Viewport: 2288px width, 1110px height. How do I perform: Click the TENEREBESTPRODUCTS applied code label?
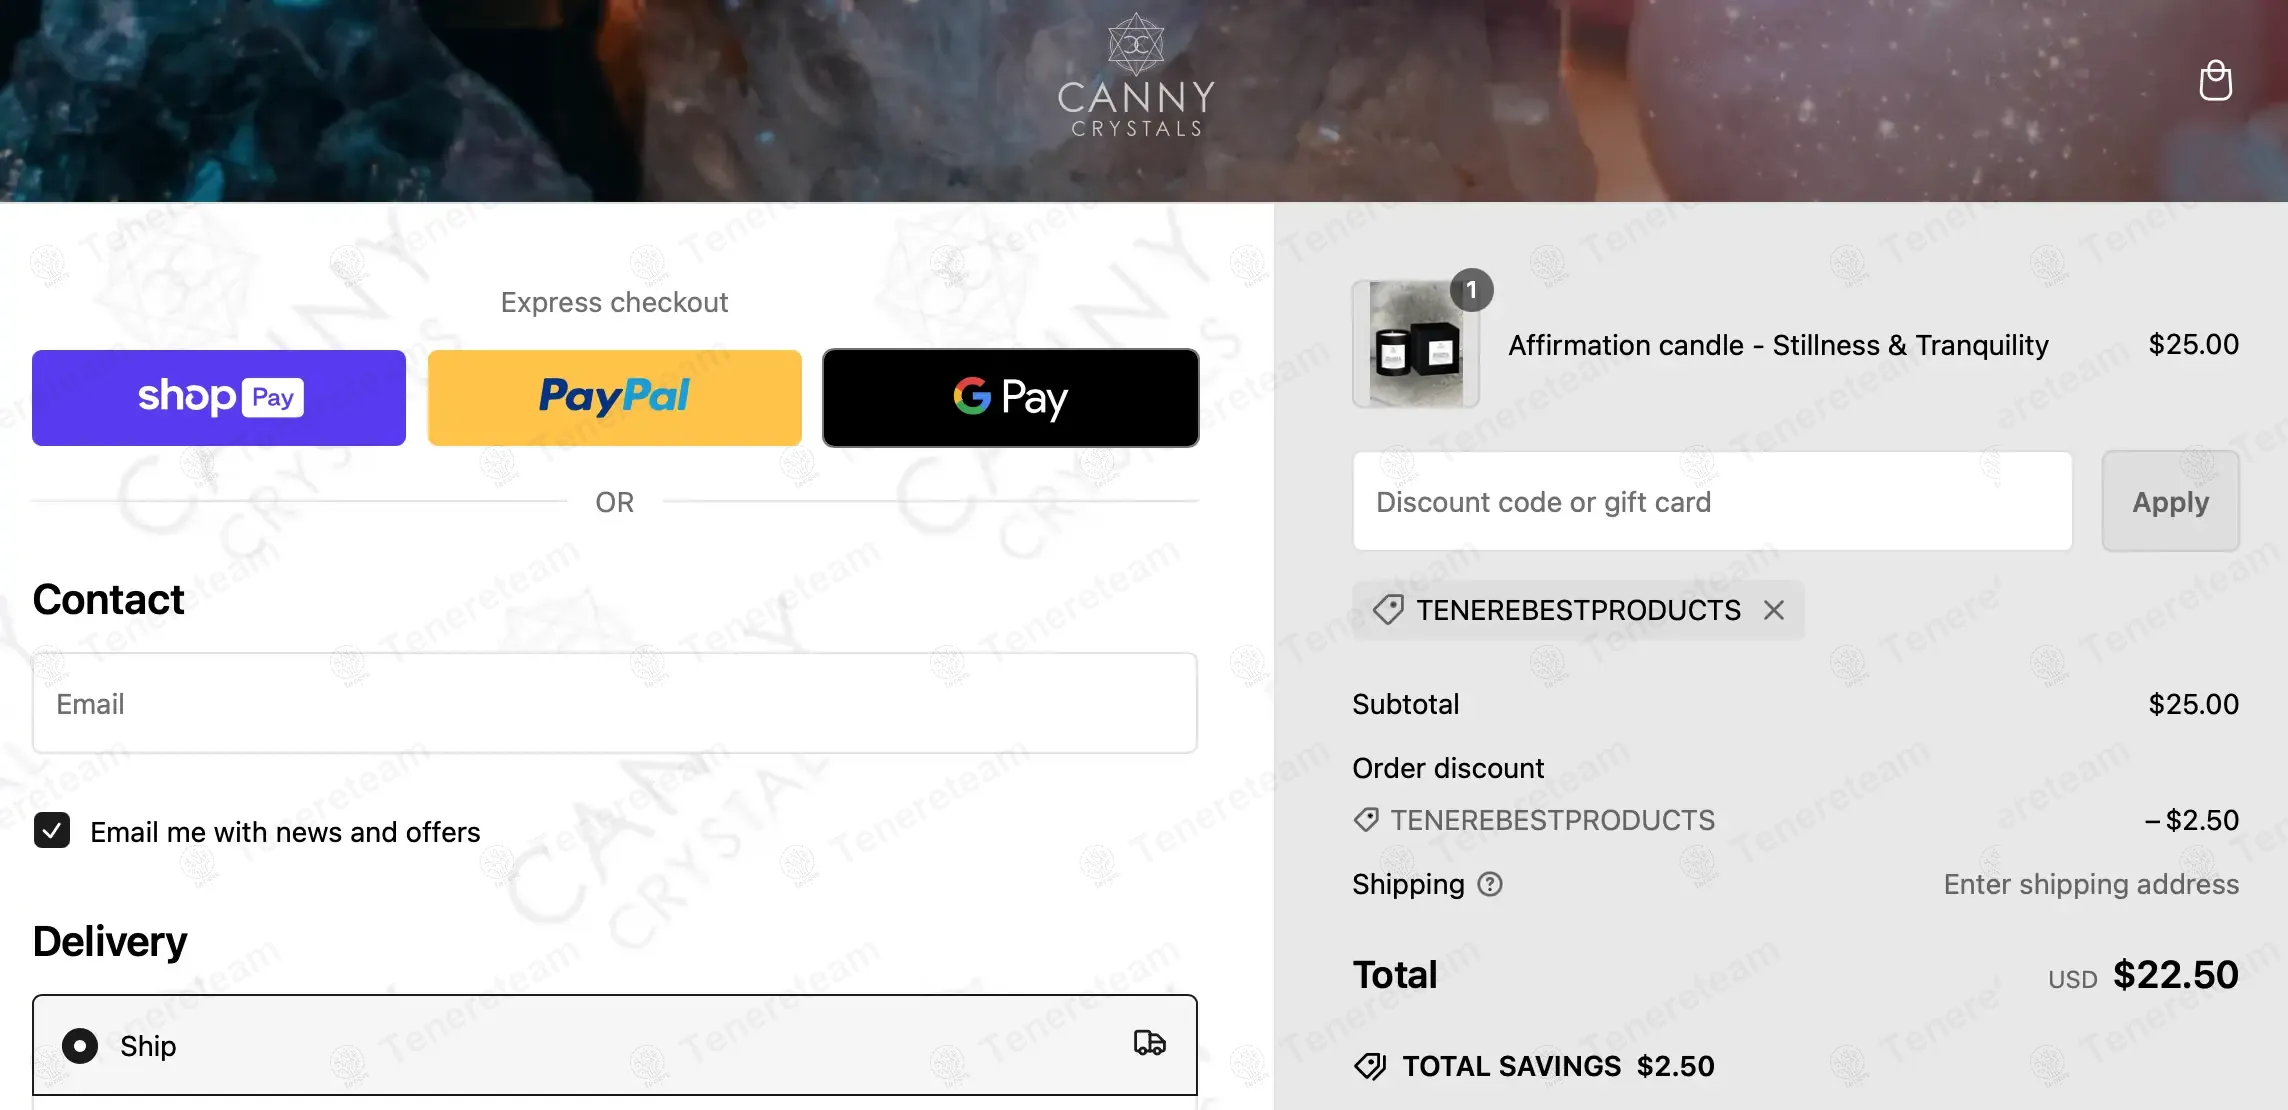[1578, 610]
